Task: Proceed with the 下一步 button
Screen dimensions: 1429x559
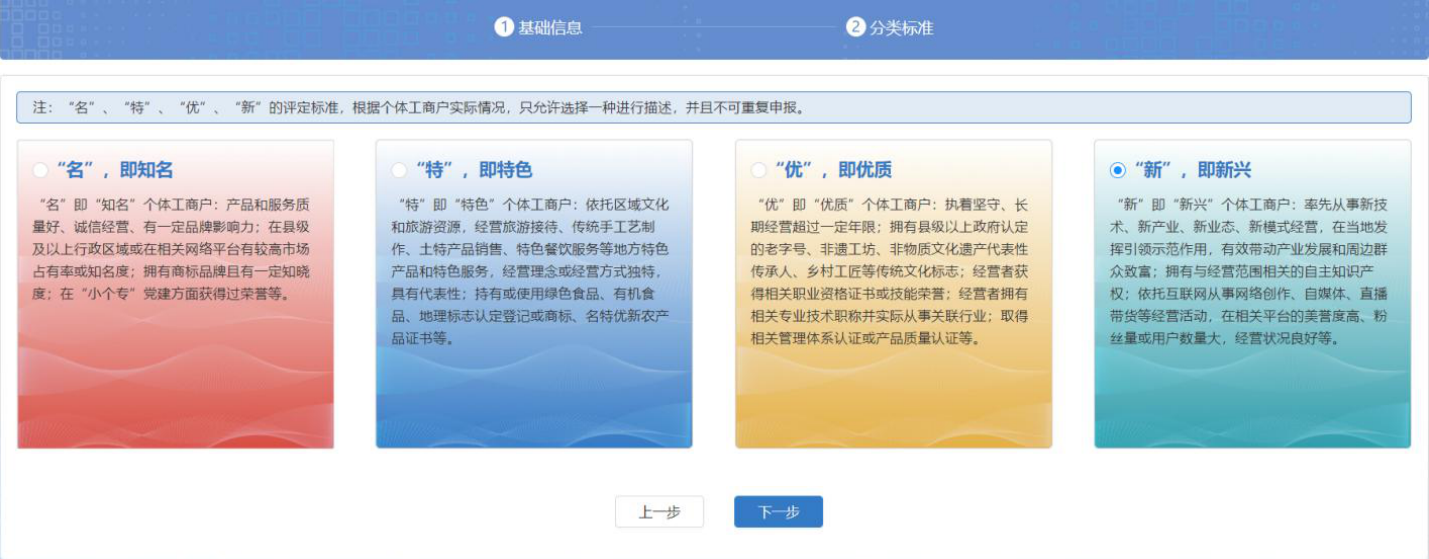Action: tap(778, 512)
